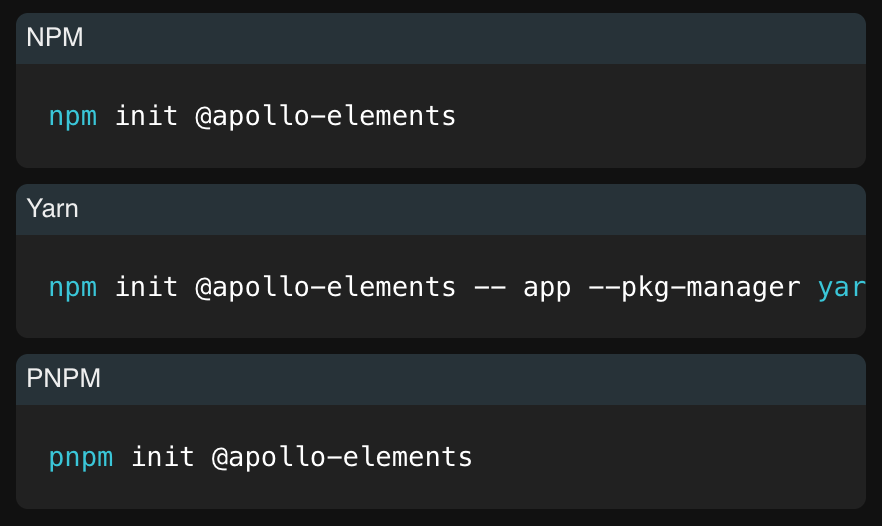Screen dimensions: 882x526
Task: Click the cyan npm keyword in Yarn block
Action: pyautogui.click(x=73, y=287)
